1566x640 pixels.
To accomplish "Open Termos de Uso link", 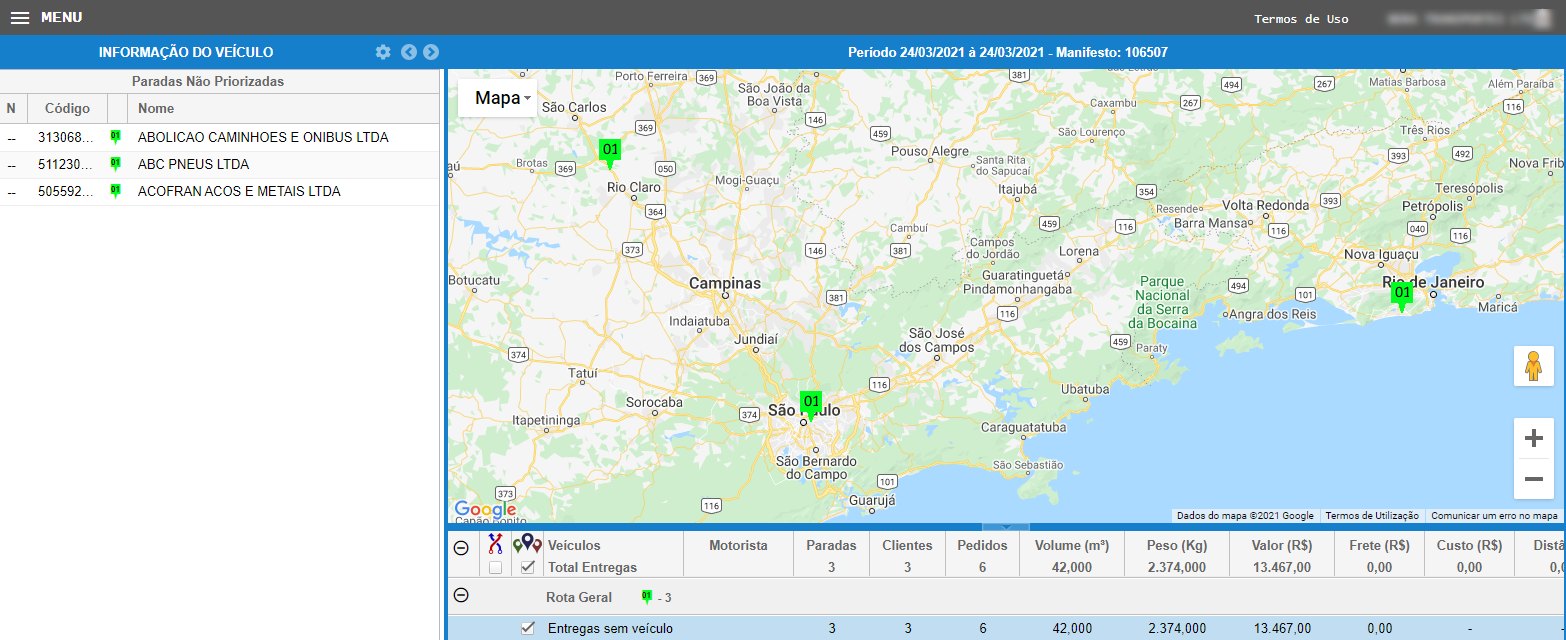I will pos(1301,19).
